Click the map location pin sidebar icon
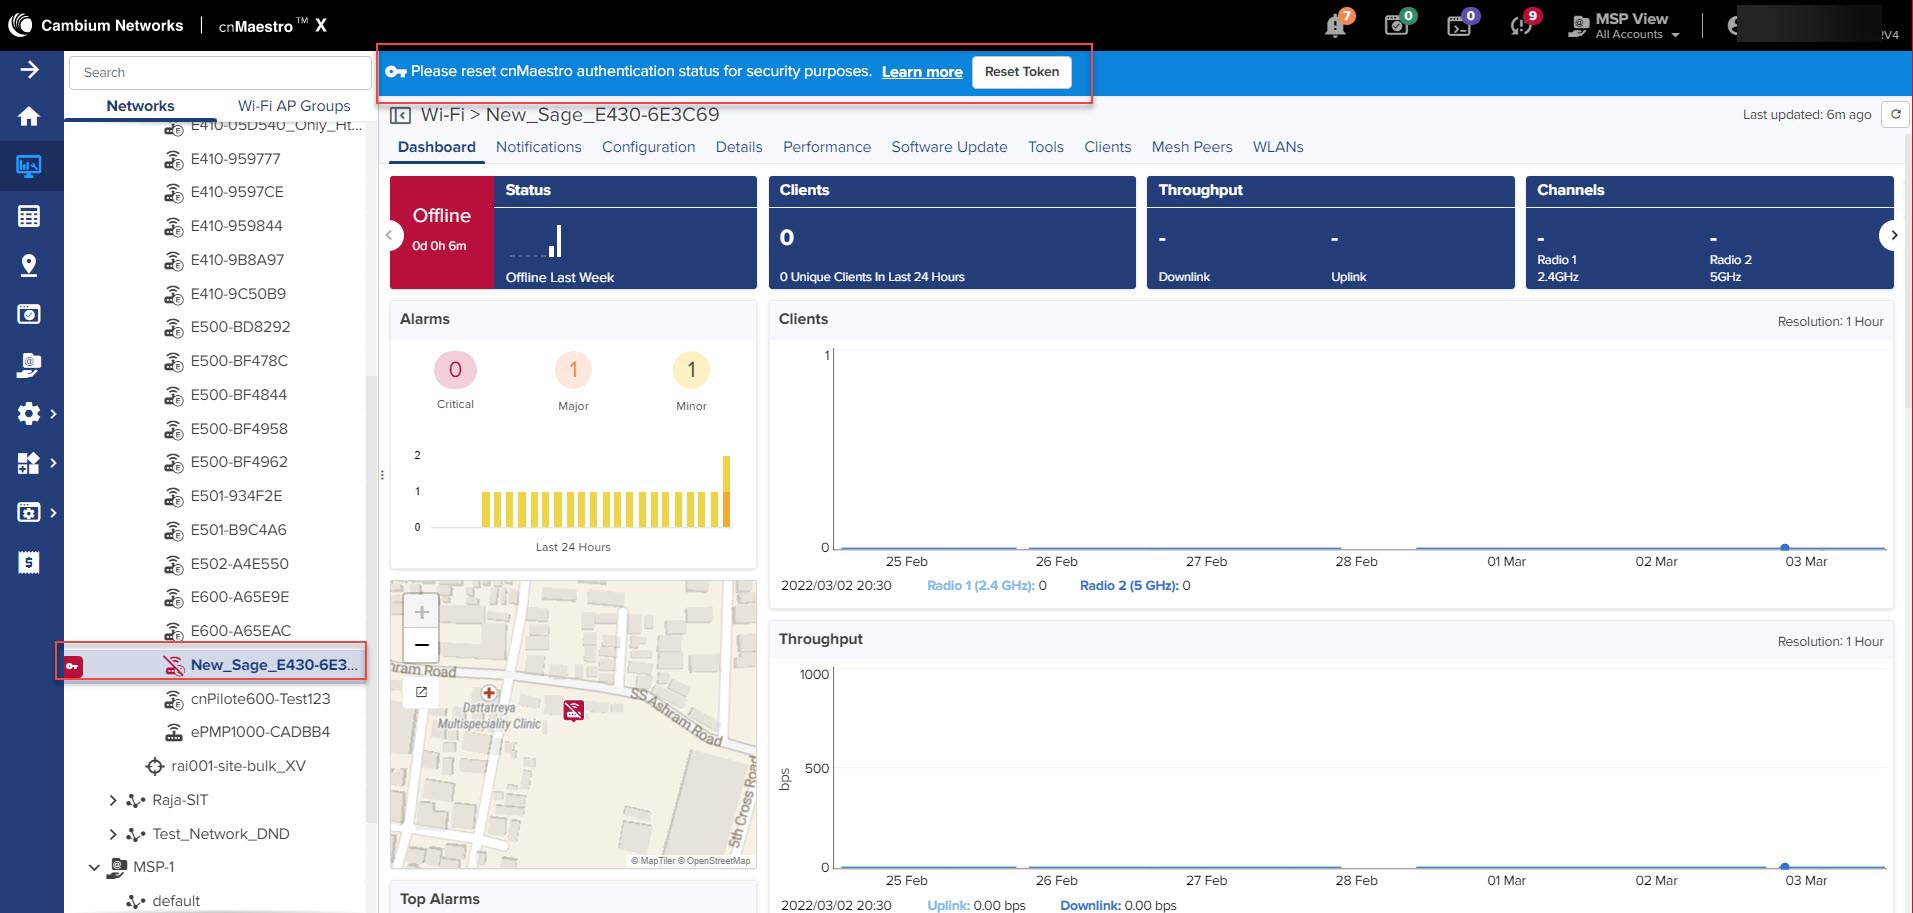The height and width of the screenshot is (913, 1913). (x=29, y=265)
